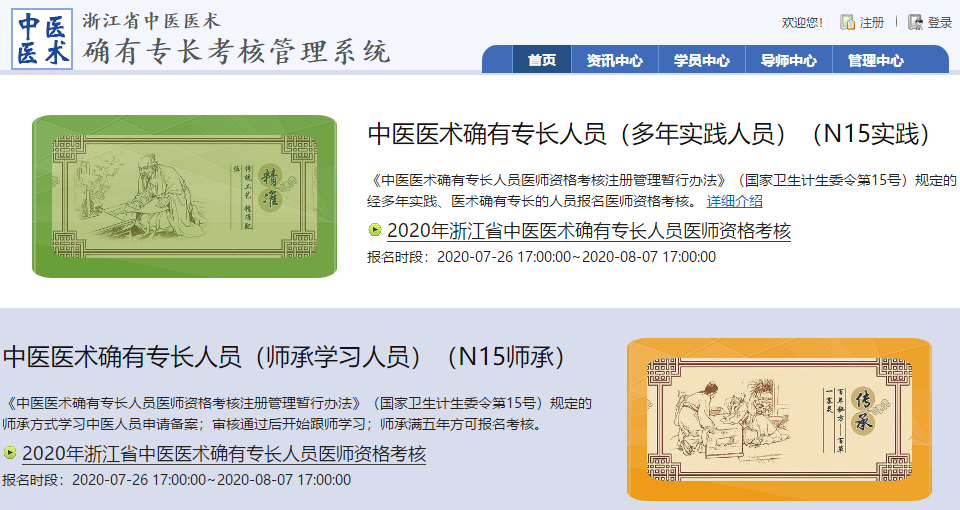
Task: Click the 注册 register icon
Action: (847, 23)
